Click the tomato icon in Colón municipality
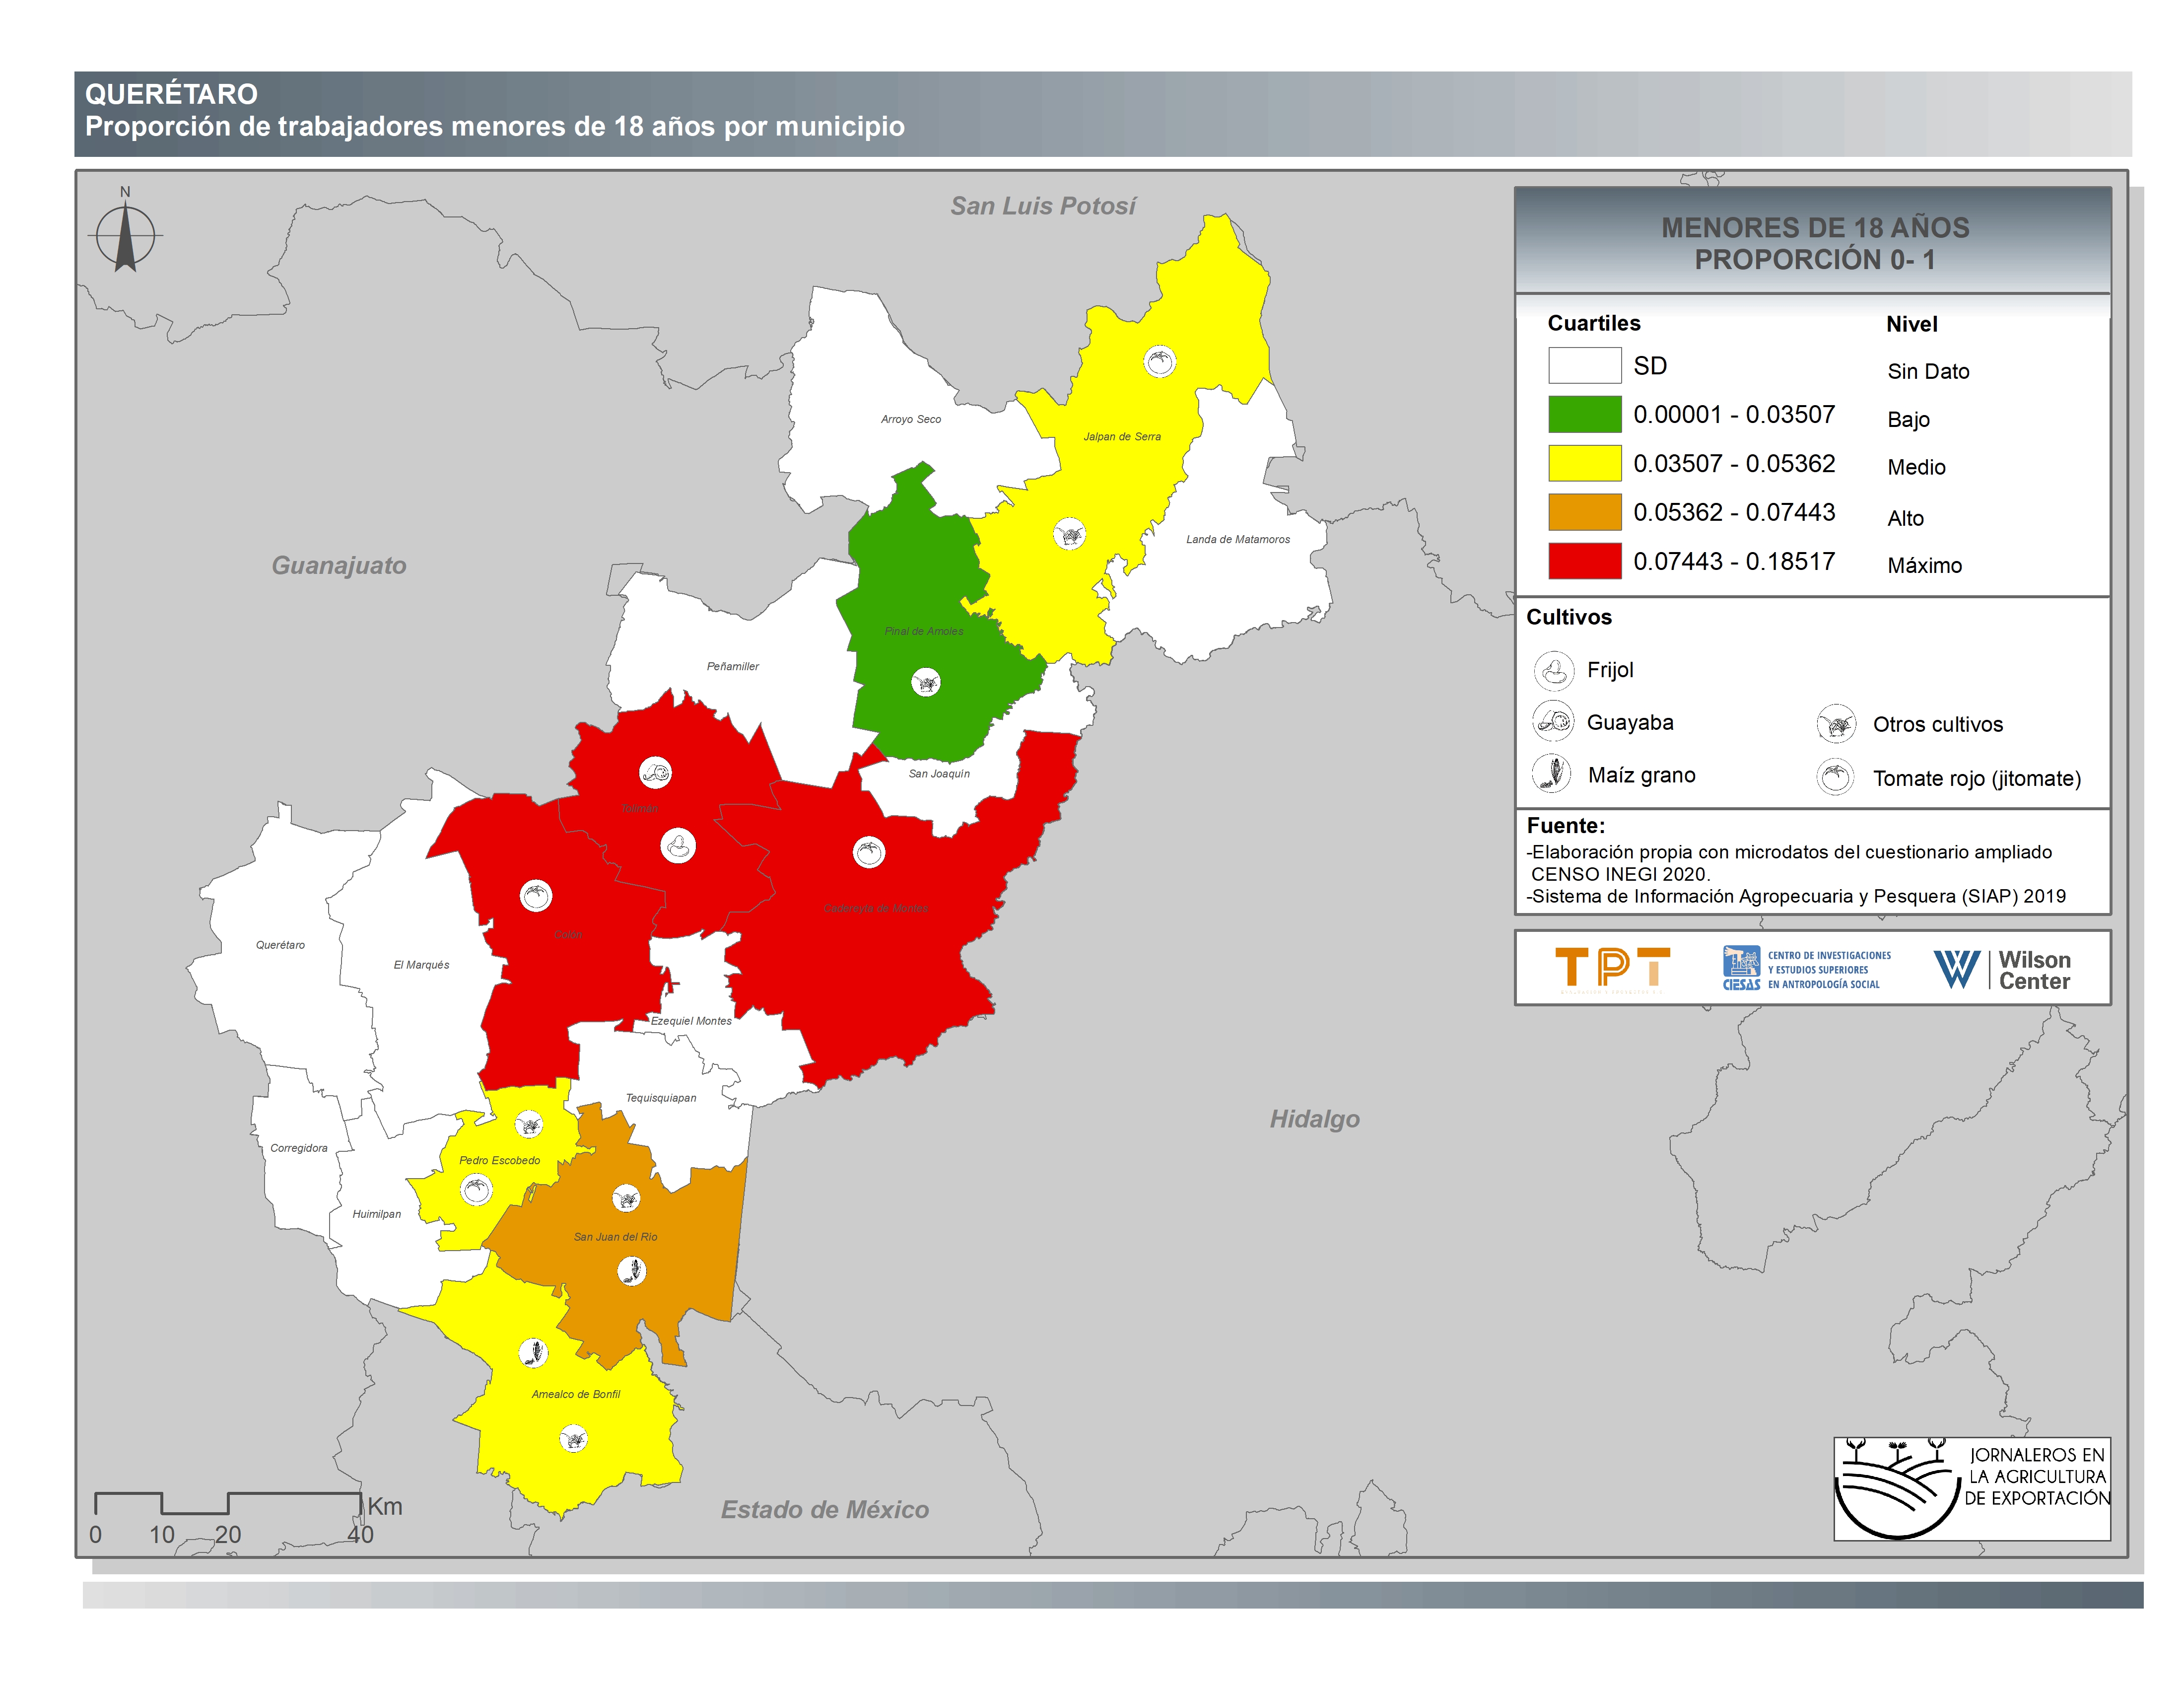2184x1688 pixels. [x=536, y=895]
